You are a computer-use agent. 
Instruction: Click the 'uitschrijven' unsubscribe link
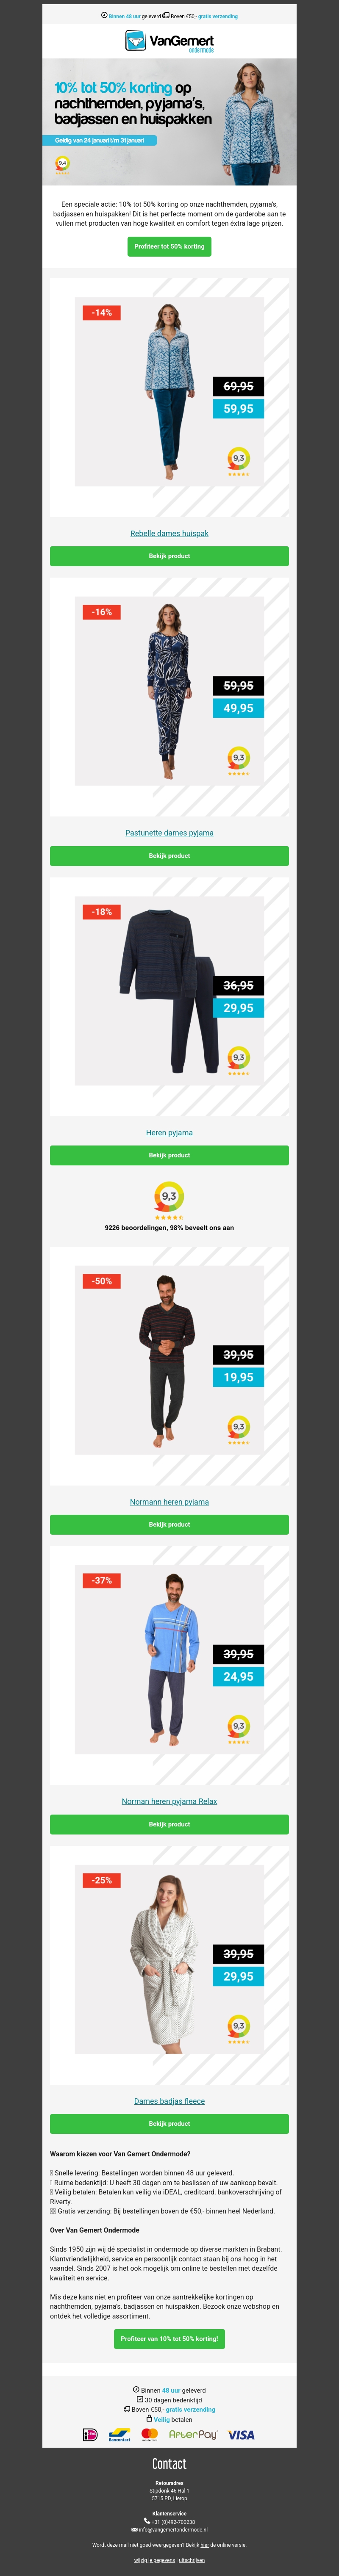[192, 2560]
